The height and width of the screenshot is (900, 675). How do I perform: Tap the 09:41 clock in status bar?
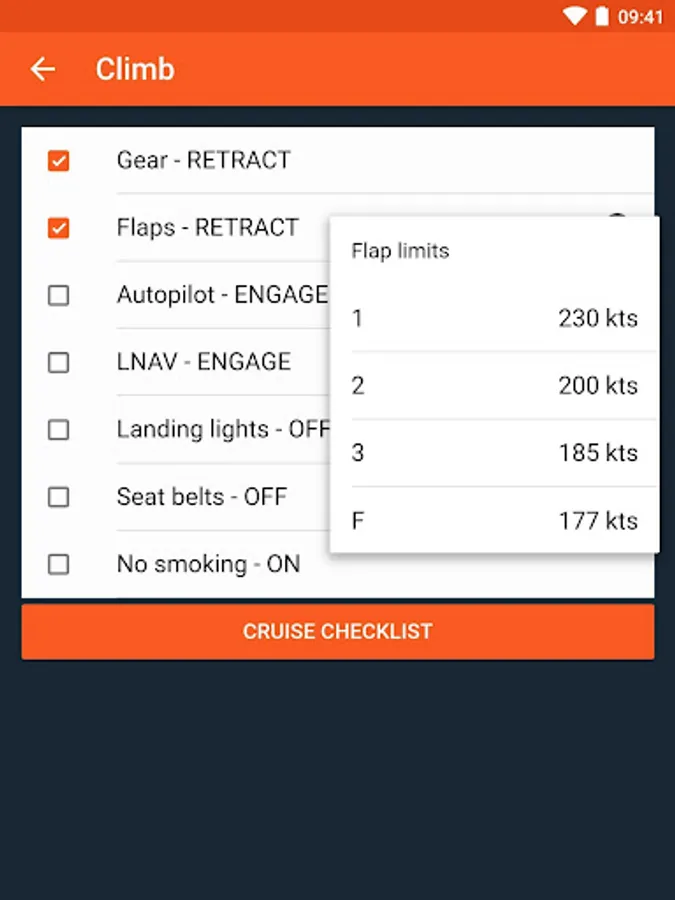click(640, 17)
